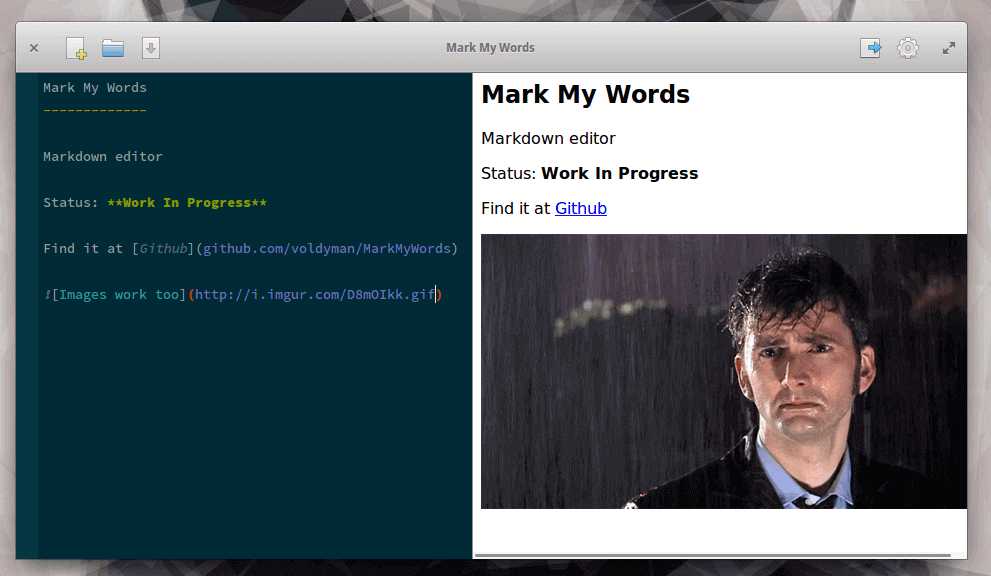Image resolution: width=991 pixels, height=576 pixels.
Task: Click the horizontal scrollbar under the preview
Action: point(712,554)
